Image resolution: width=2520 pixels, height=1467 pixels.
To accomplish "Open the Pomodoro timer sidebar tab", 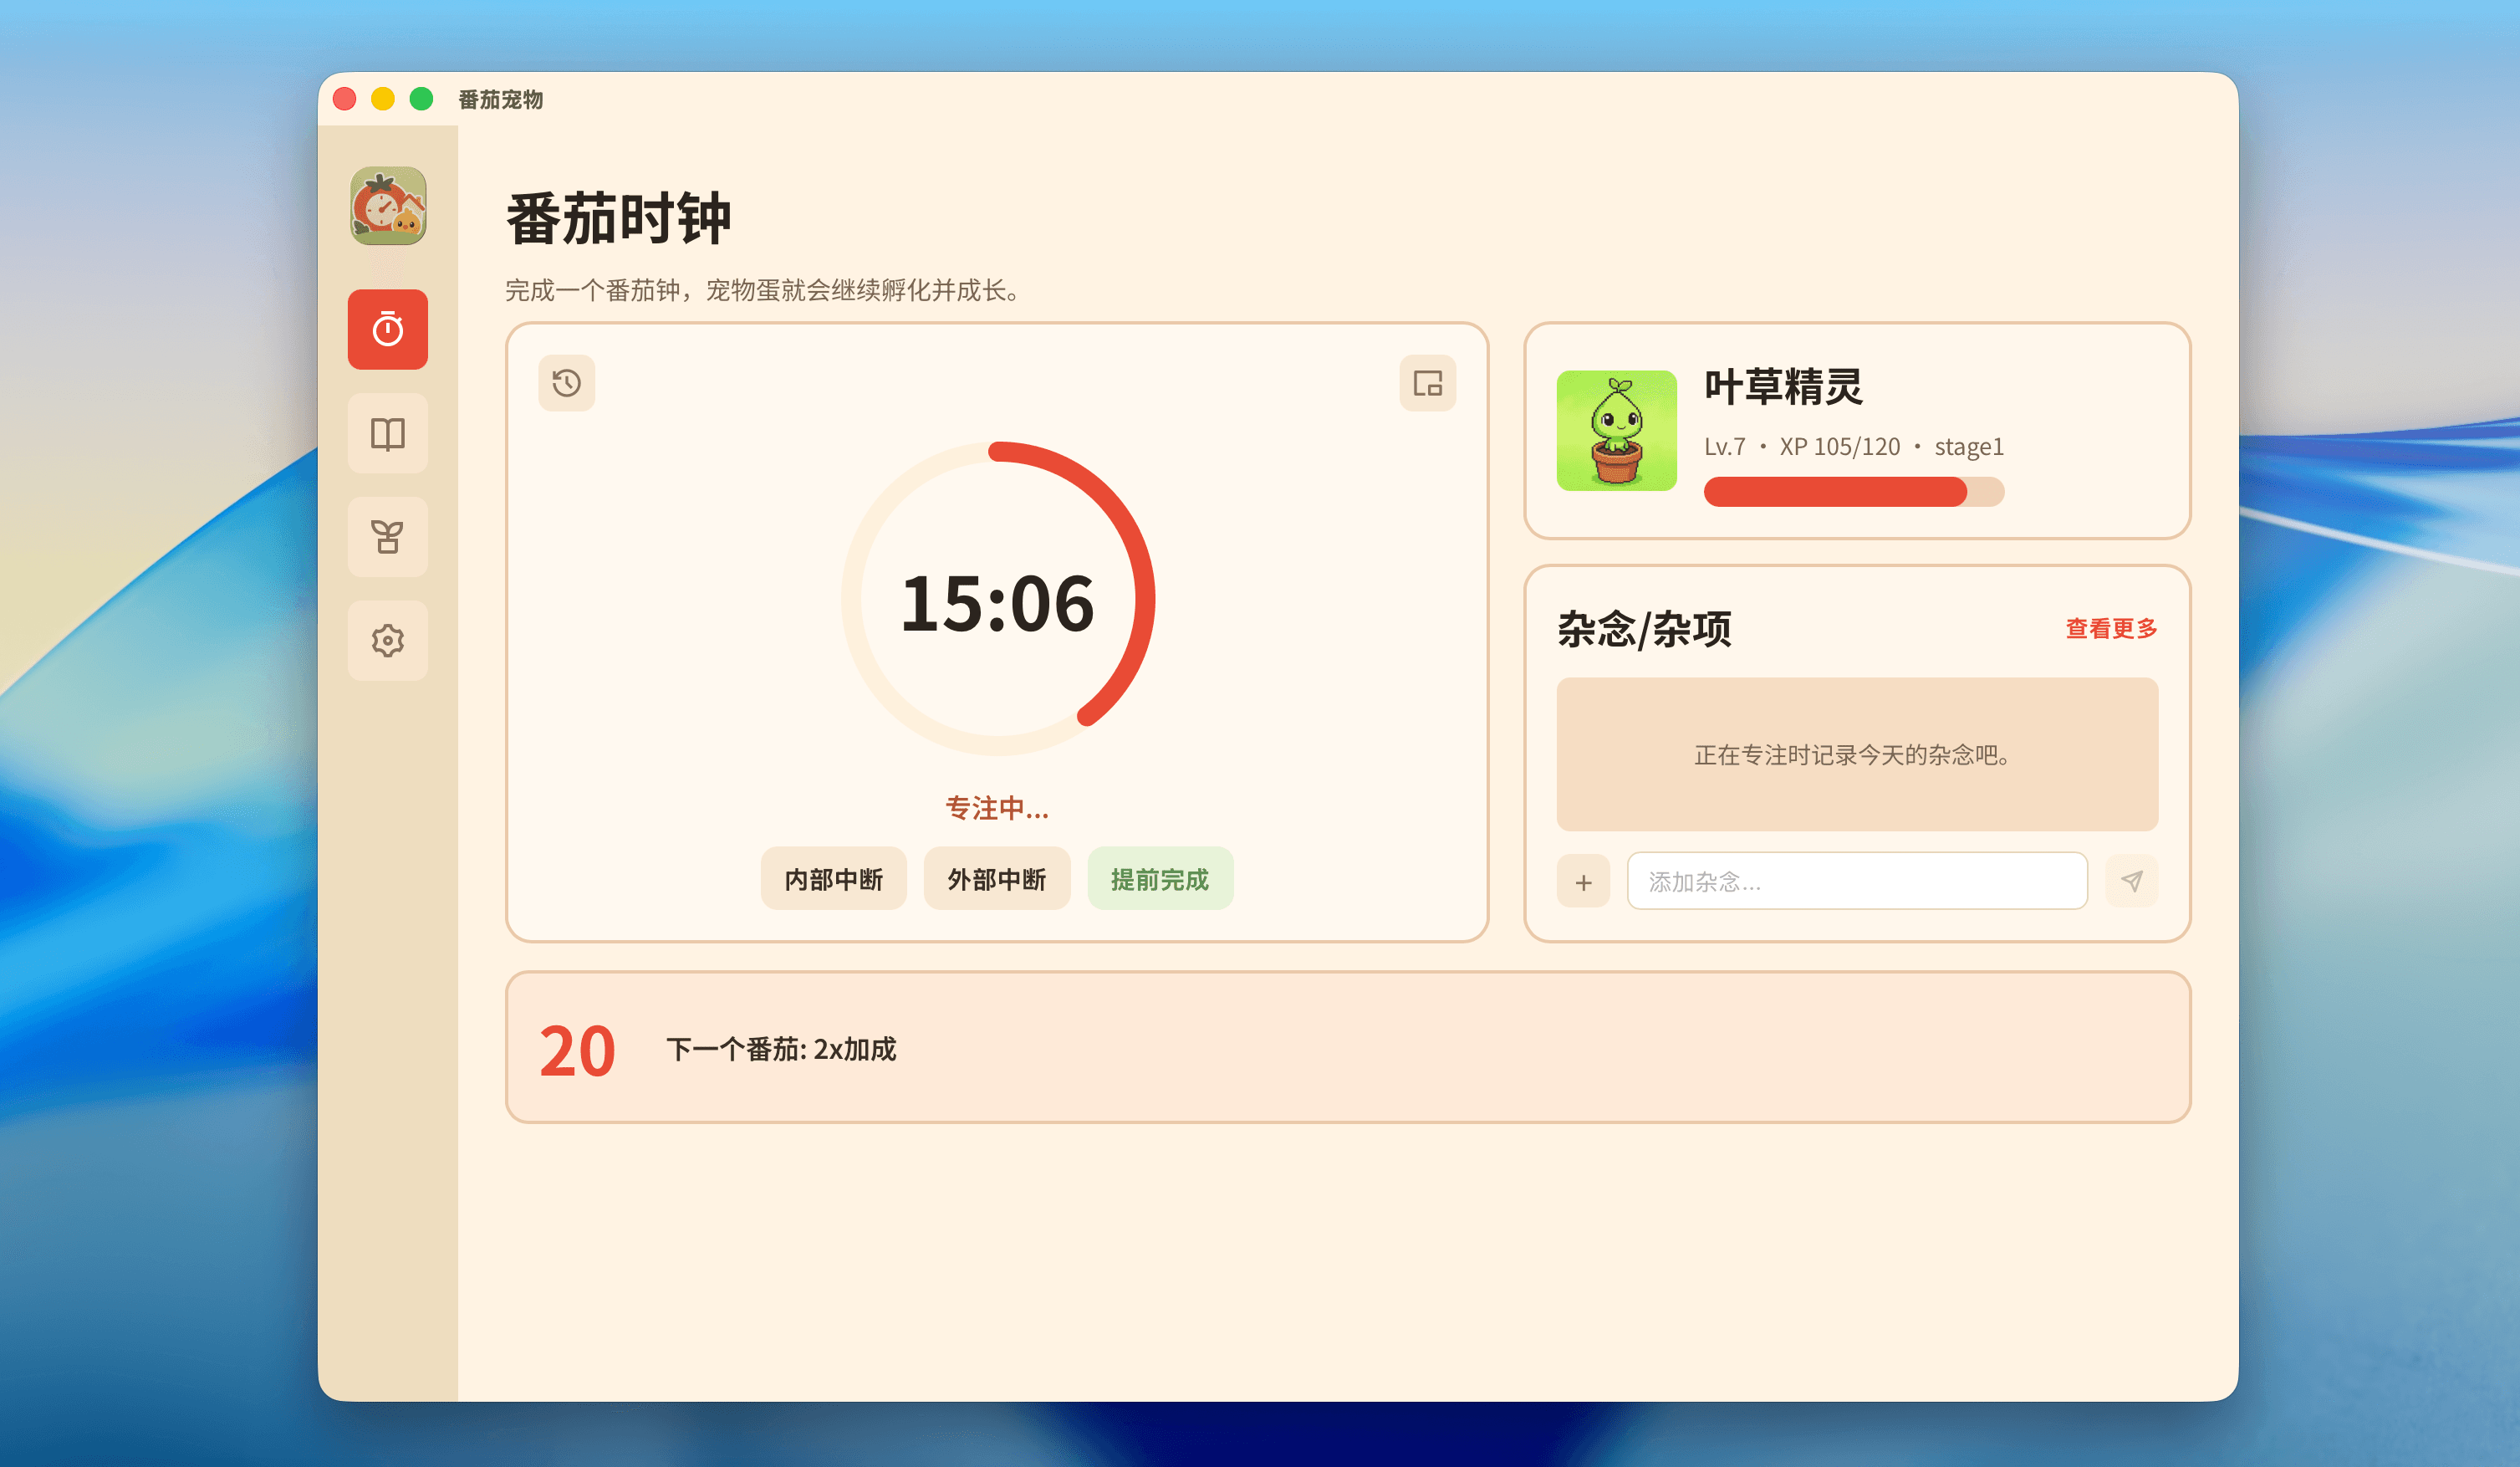I will [388, 329].
